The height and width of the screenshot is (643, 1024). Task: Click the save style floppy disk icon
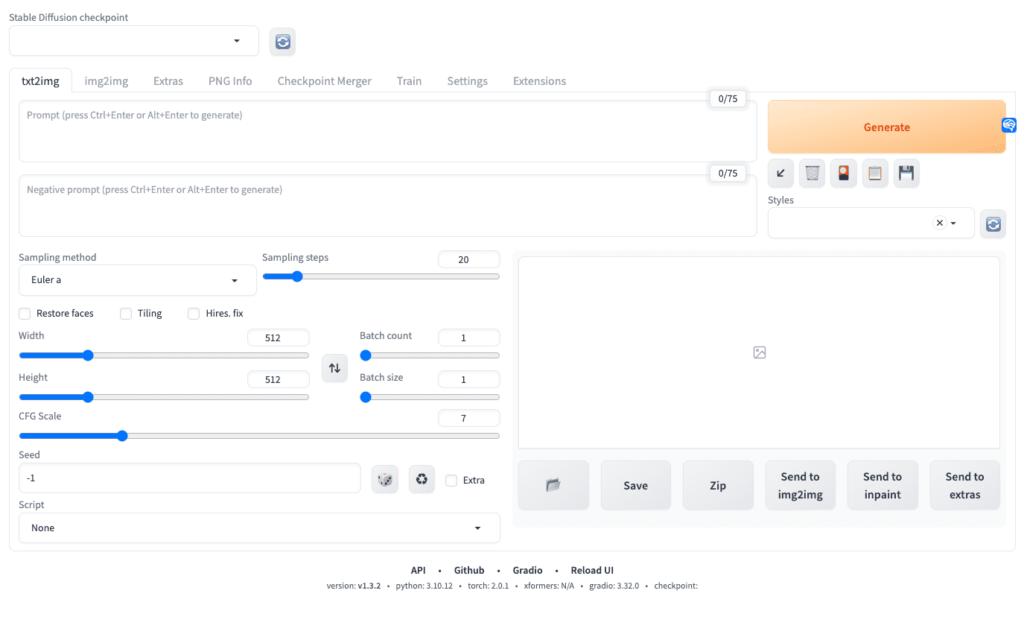tap(906, 174)
